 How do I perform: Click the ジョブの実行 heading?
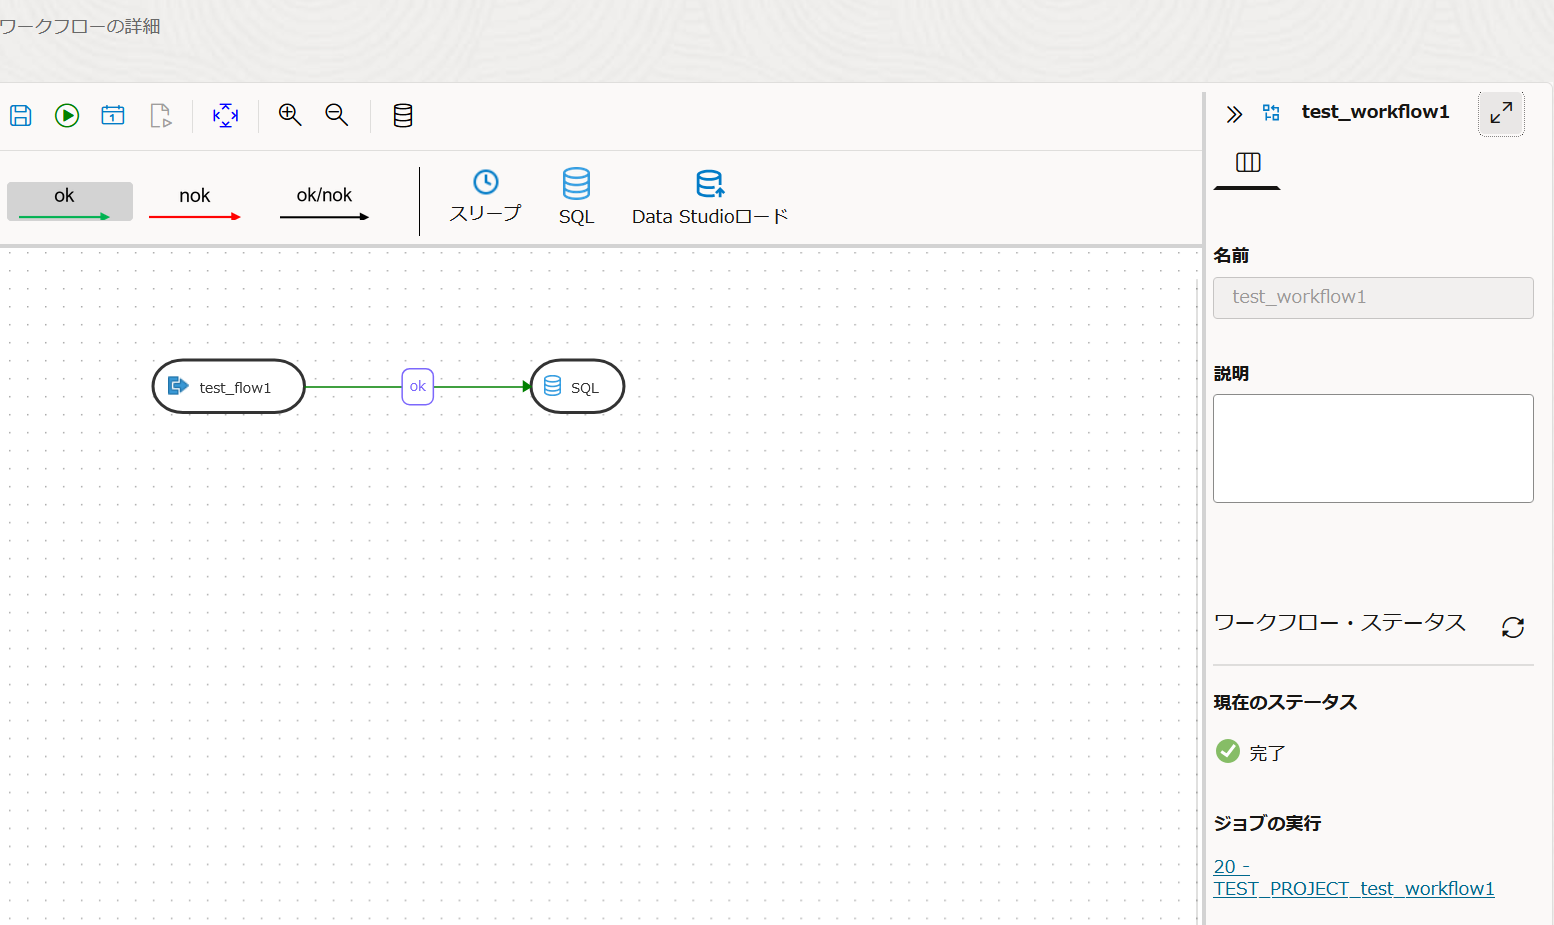1267,823
